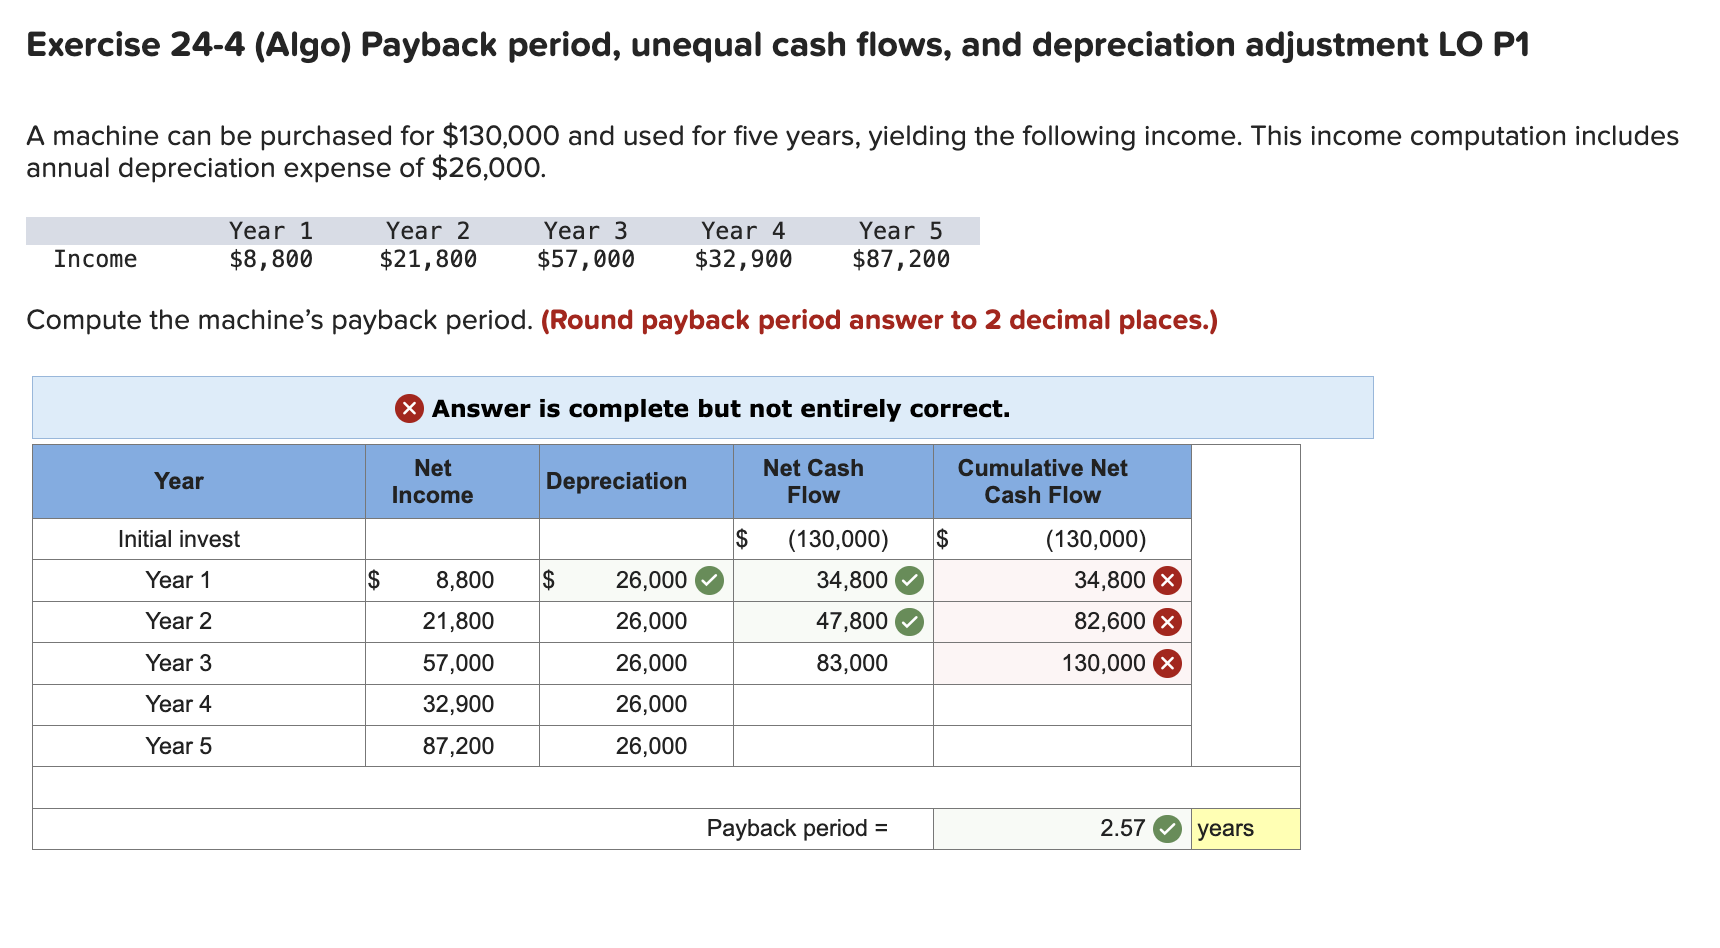Image resolution: width=1720 pixels, height=948 pixels.
Task: Click Year 4 net income 32,900 cell
Action: coord(452,705)
